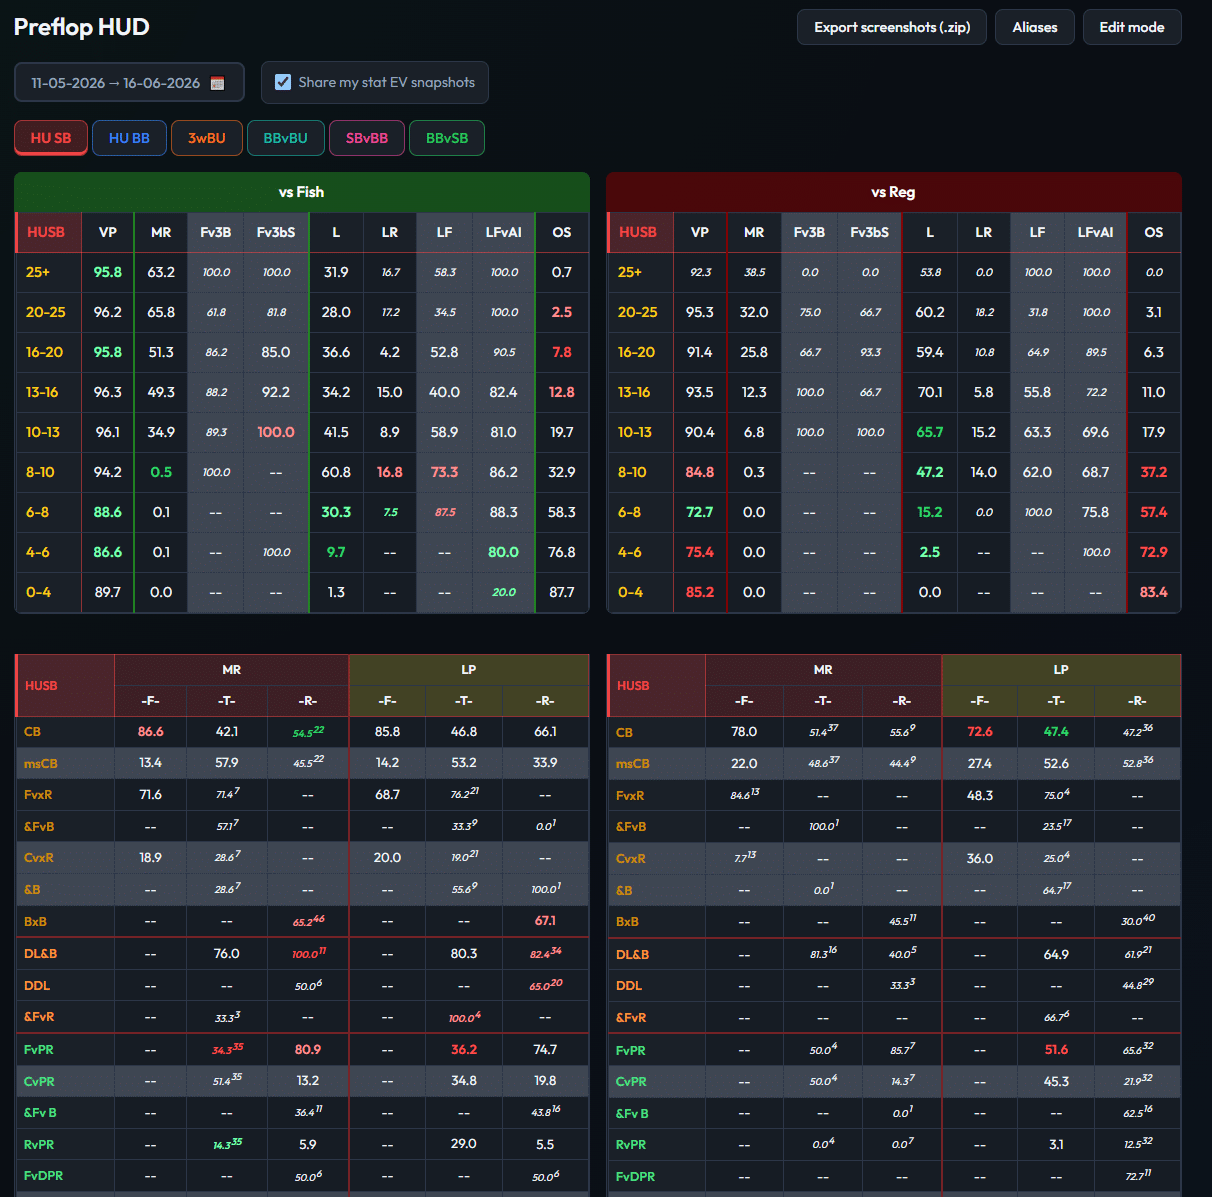Click the vs Fish table header

pos(302,192)
